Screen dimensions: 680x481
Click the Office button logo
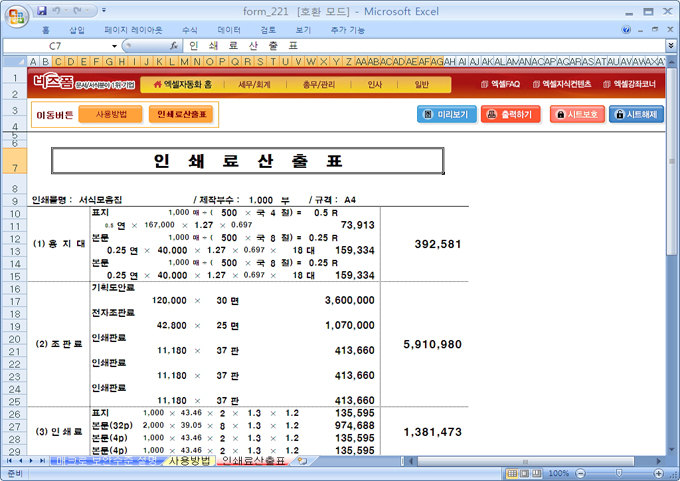(x=15, y=17)
